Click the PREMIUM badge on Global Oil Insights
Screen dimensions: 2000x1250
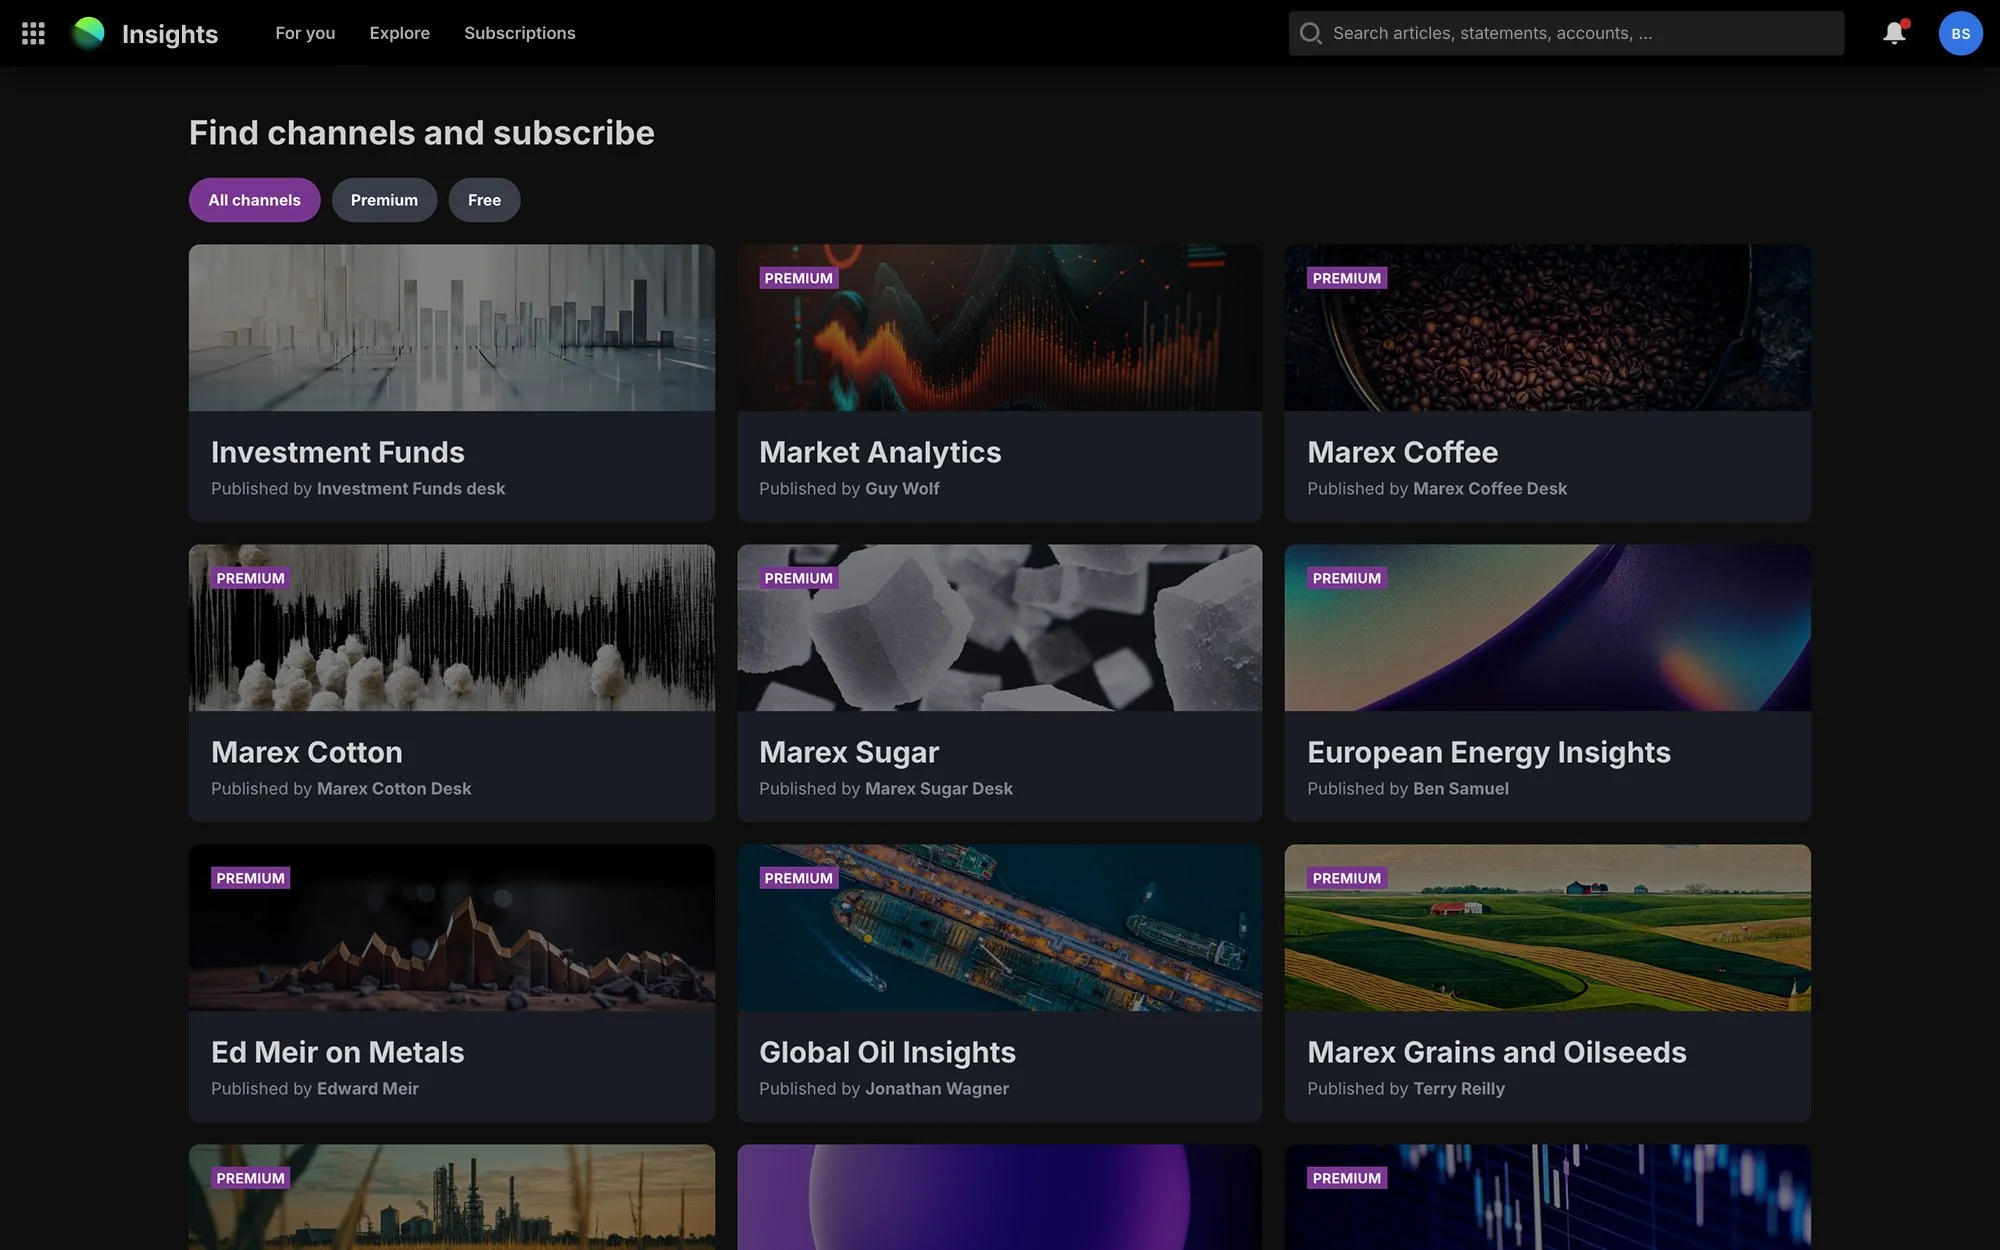pyautogui.click(x=798, y=878)
